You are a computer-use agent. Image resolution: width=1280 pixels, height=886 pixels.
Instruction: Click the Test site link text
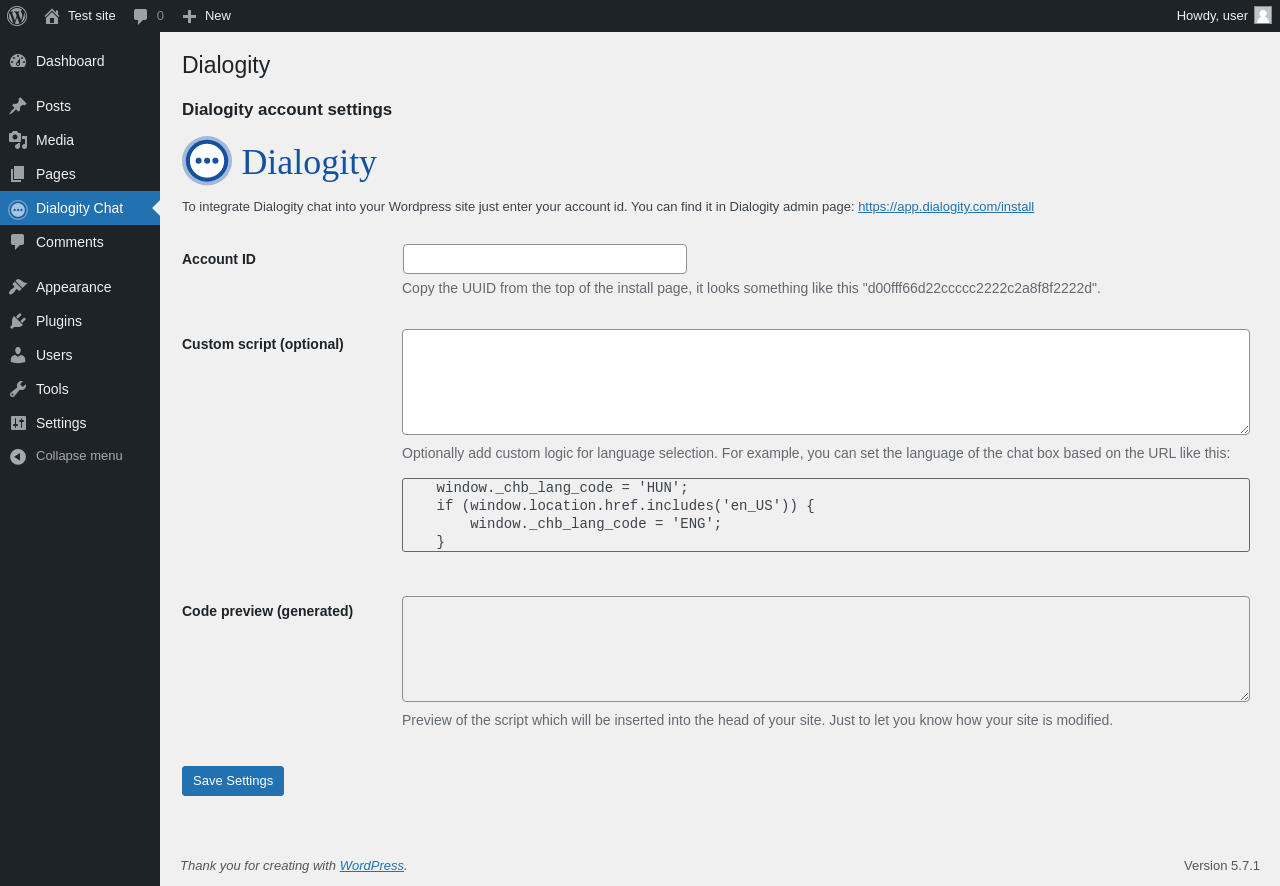pyautogui.click(x=92, y=16)
